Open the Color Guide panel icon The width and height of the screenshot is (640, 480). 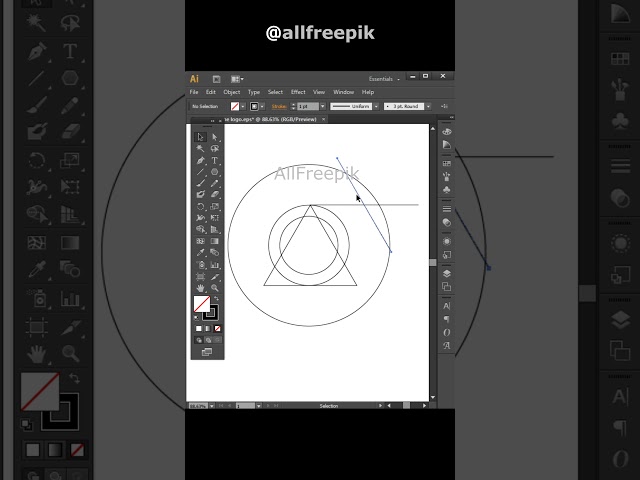pos(447,144)
